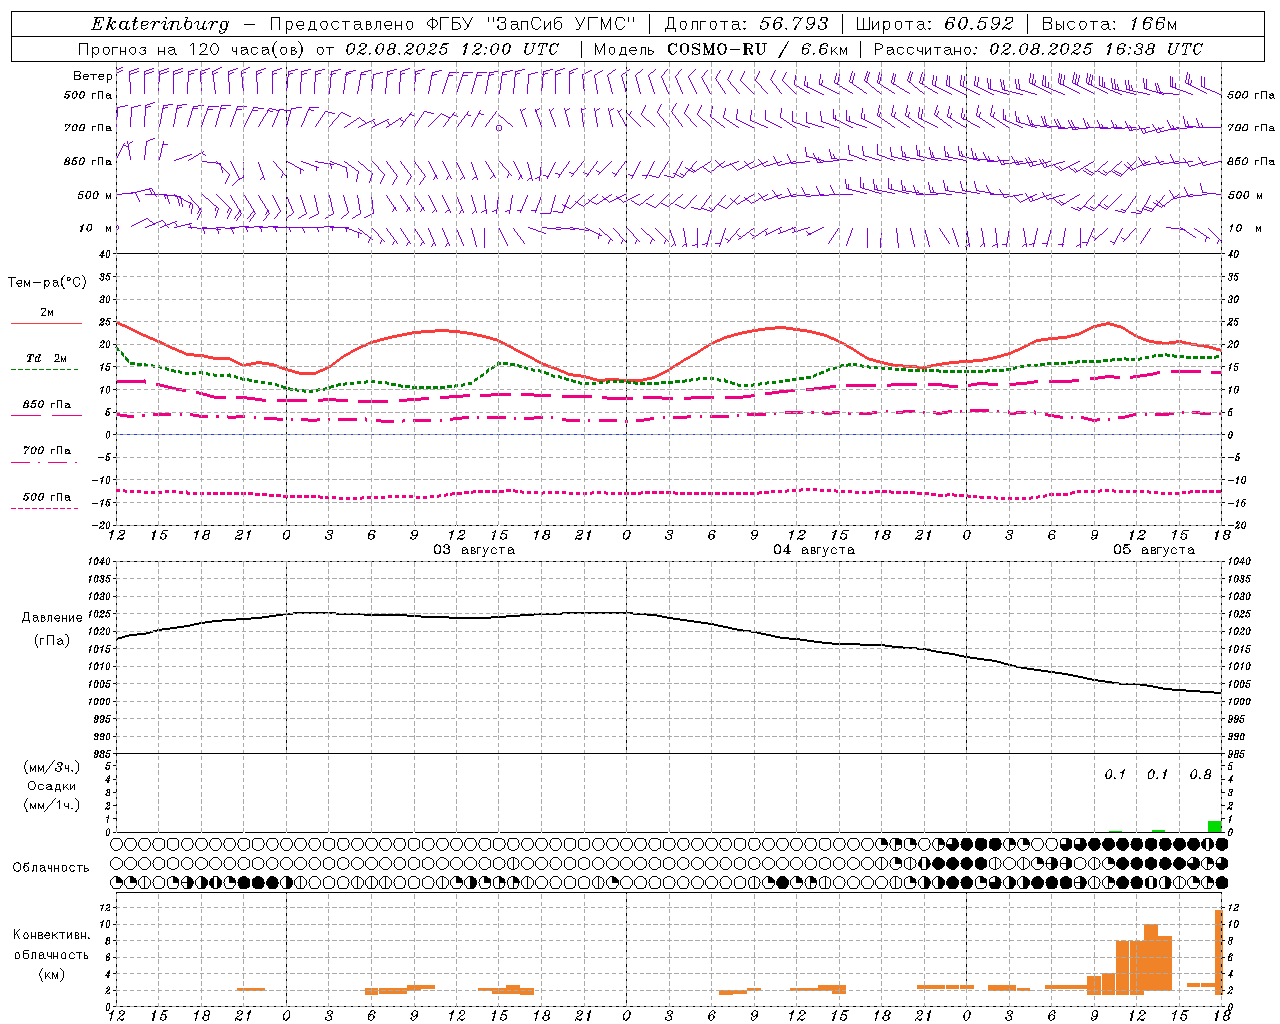The image size is (1280, 1024).
Task: Click the 850 гПа label in temperature legend
Action: point(47,405)
